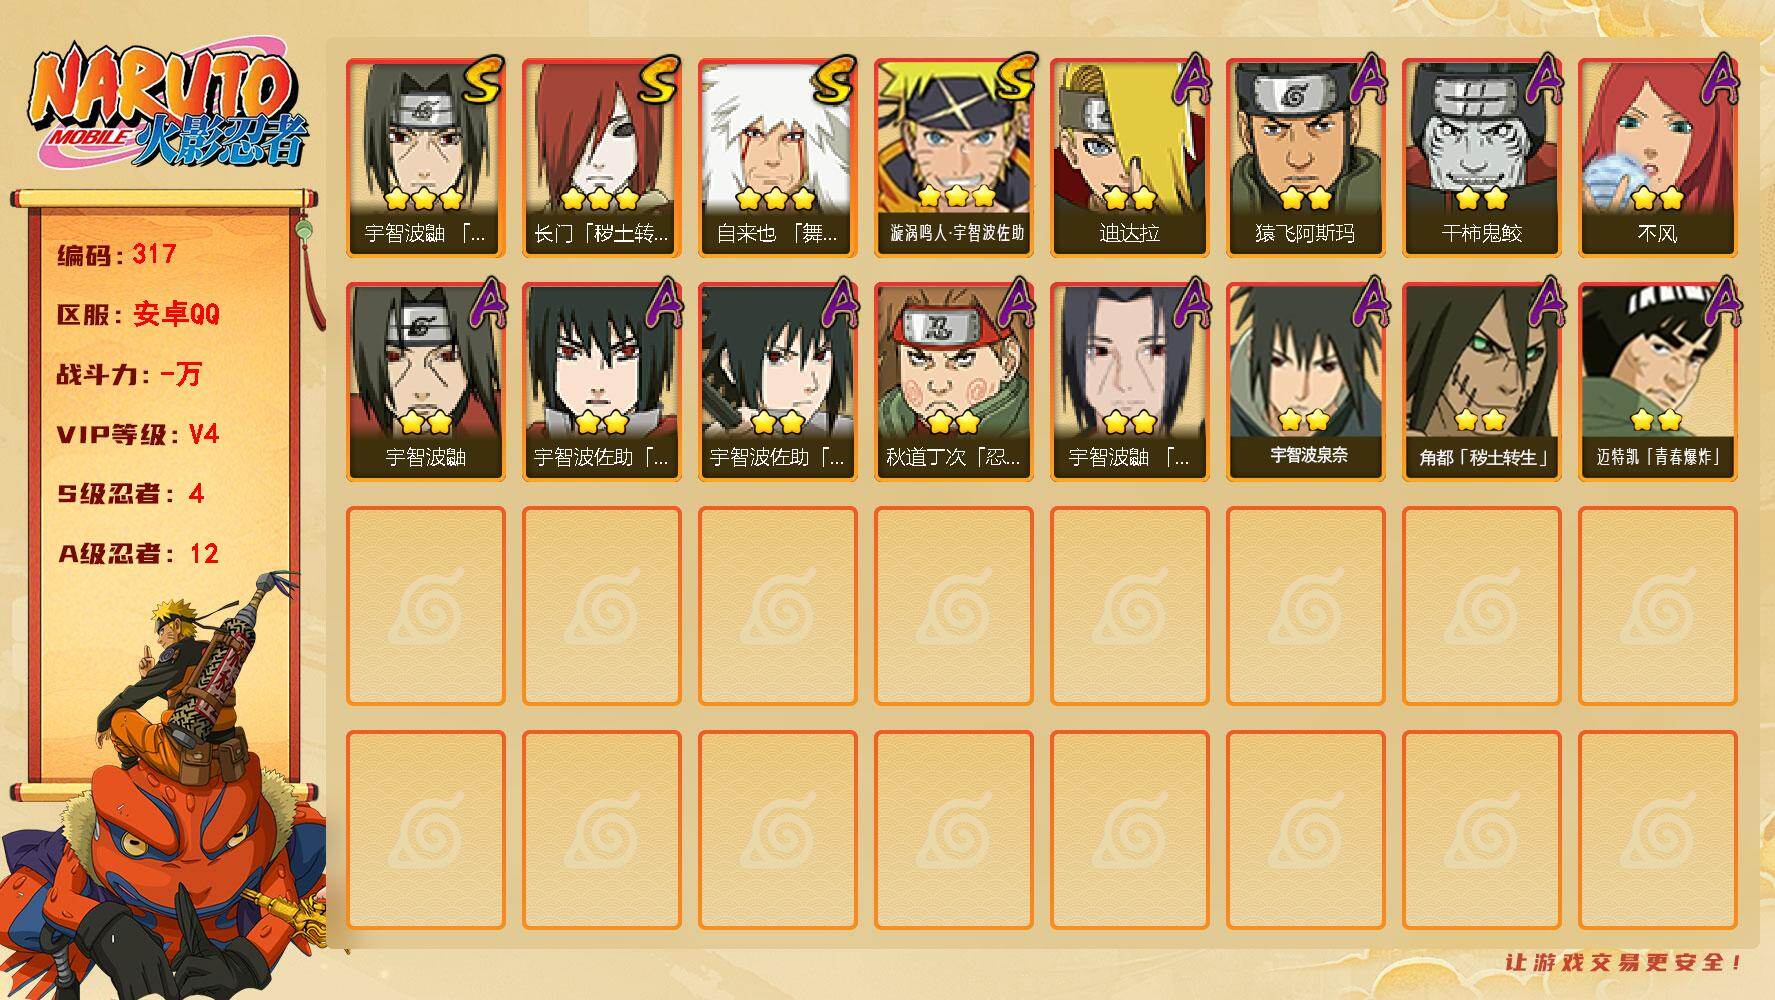Select the 角都「秽土转生」card
The width and height of the screenshot is (1775, 1000).
(x=1481, y=381)
